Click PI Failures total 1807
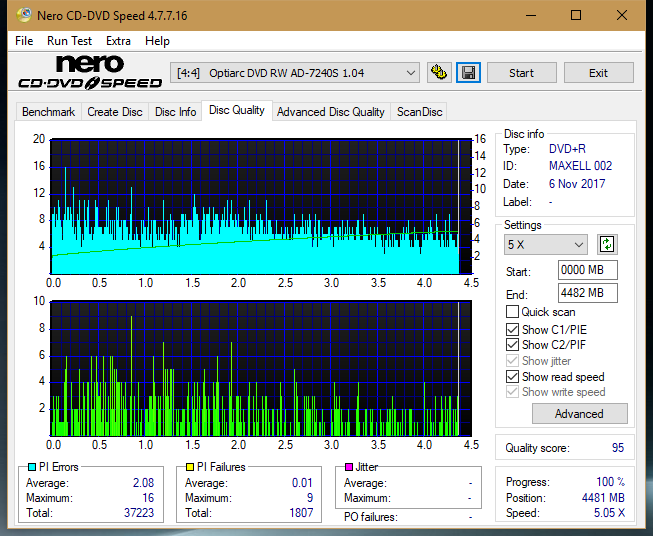 (301, 513)
